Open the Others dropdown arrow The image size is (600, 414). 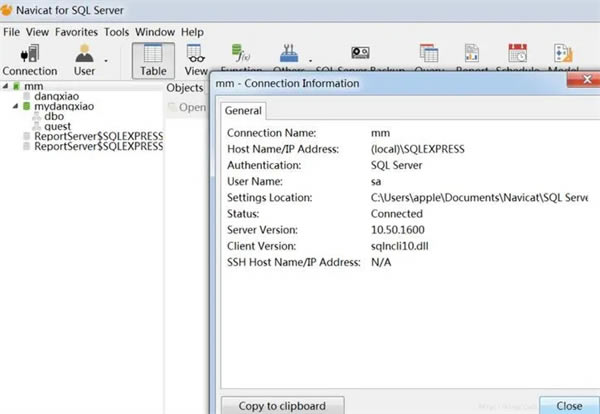[310, 60]
